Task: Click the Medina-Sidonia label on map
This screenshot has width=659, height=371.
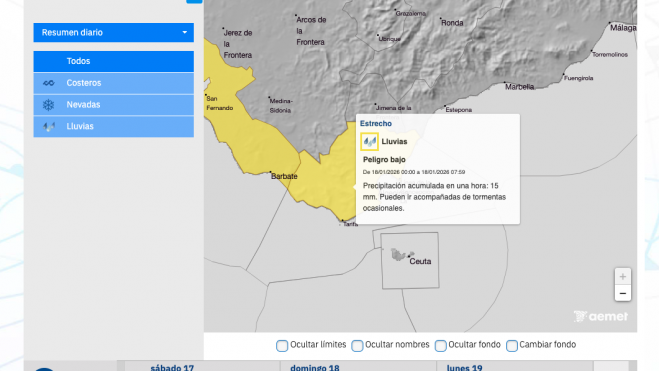Action: pyautogui.click(x=281, y=105)
